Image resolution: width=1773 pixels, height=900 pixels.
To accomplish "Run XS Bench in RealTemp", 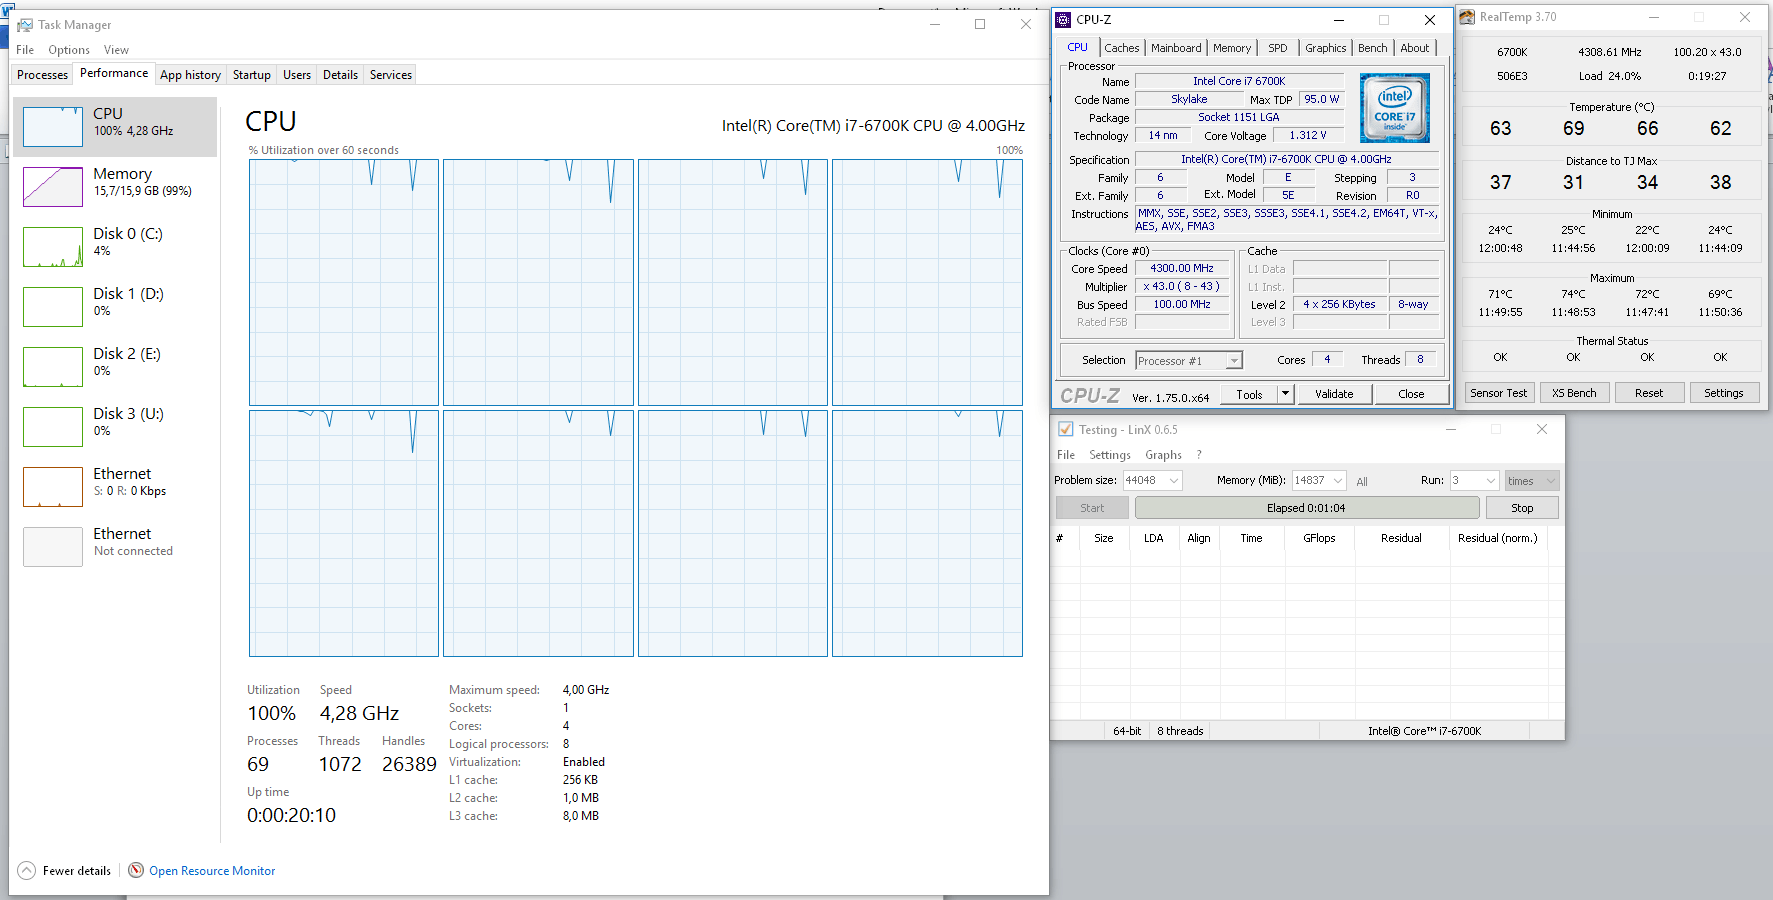I will coord(1574,393).
